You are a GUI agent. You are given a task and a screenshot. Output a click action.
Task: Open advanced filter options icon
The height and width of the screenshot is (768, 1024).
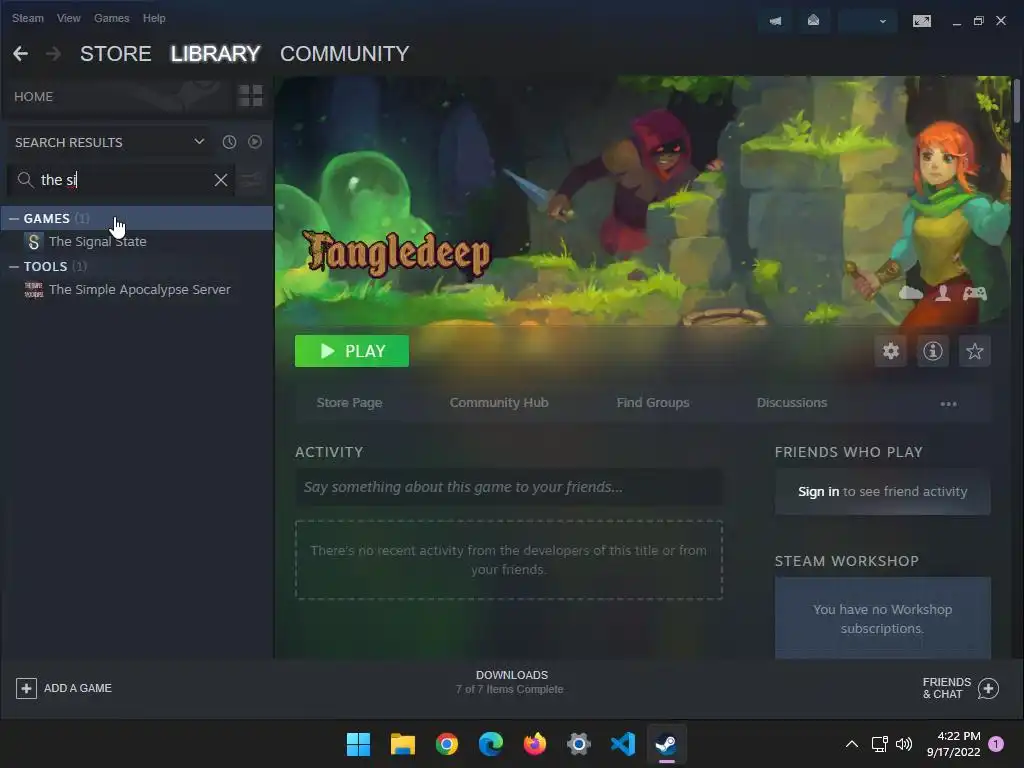coord(251,180)
